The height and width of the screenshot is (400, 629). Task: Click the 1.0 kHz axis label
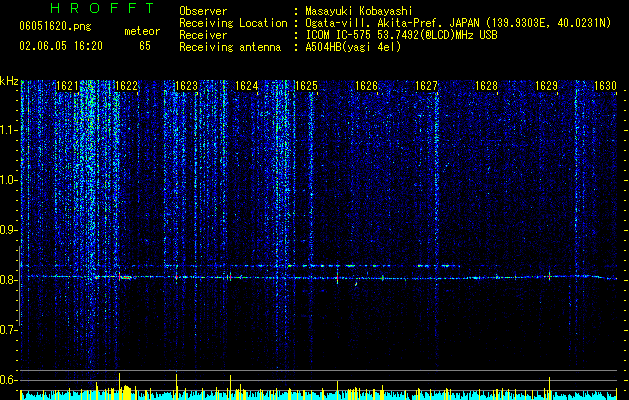(8, 180)
